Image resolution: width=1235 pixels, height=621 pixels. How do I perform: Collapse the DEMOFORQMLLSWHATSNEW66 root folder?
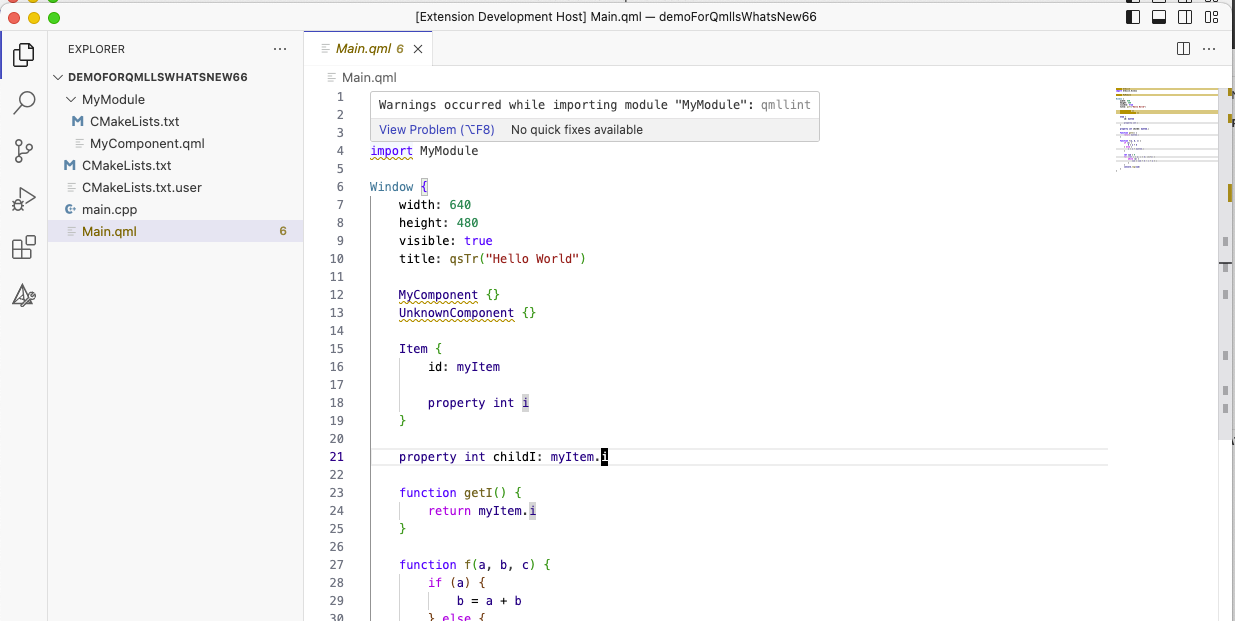click(58, 77)
